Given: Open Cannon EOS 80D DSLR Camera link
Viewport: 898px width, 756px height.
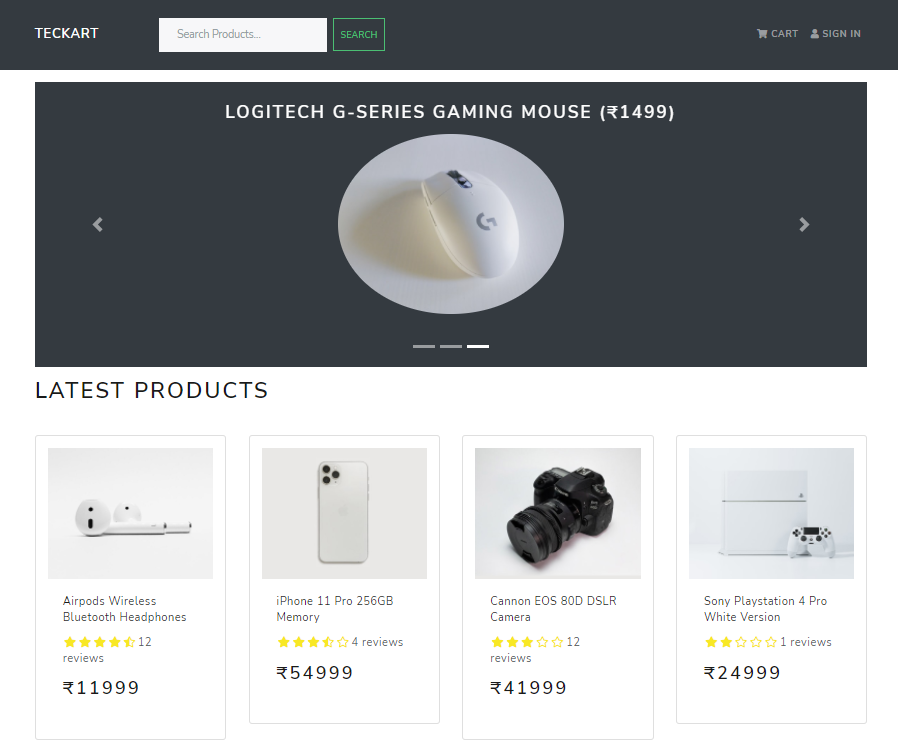Looking at the screenshot, I should pyautogui.click(x=553, y=609).
